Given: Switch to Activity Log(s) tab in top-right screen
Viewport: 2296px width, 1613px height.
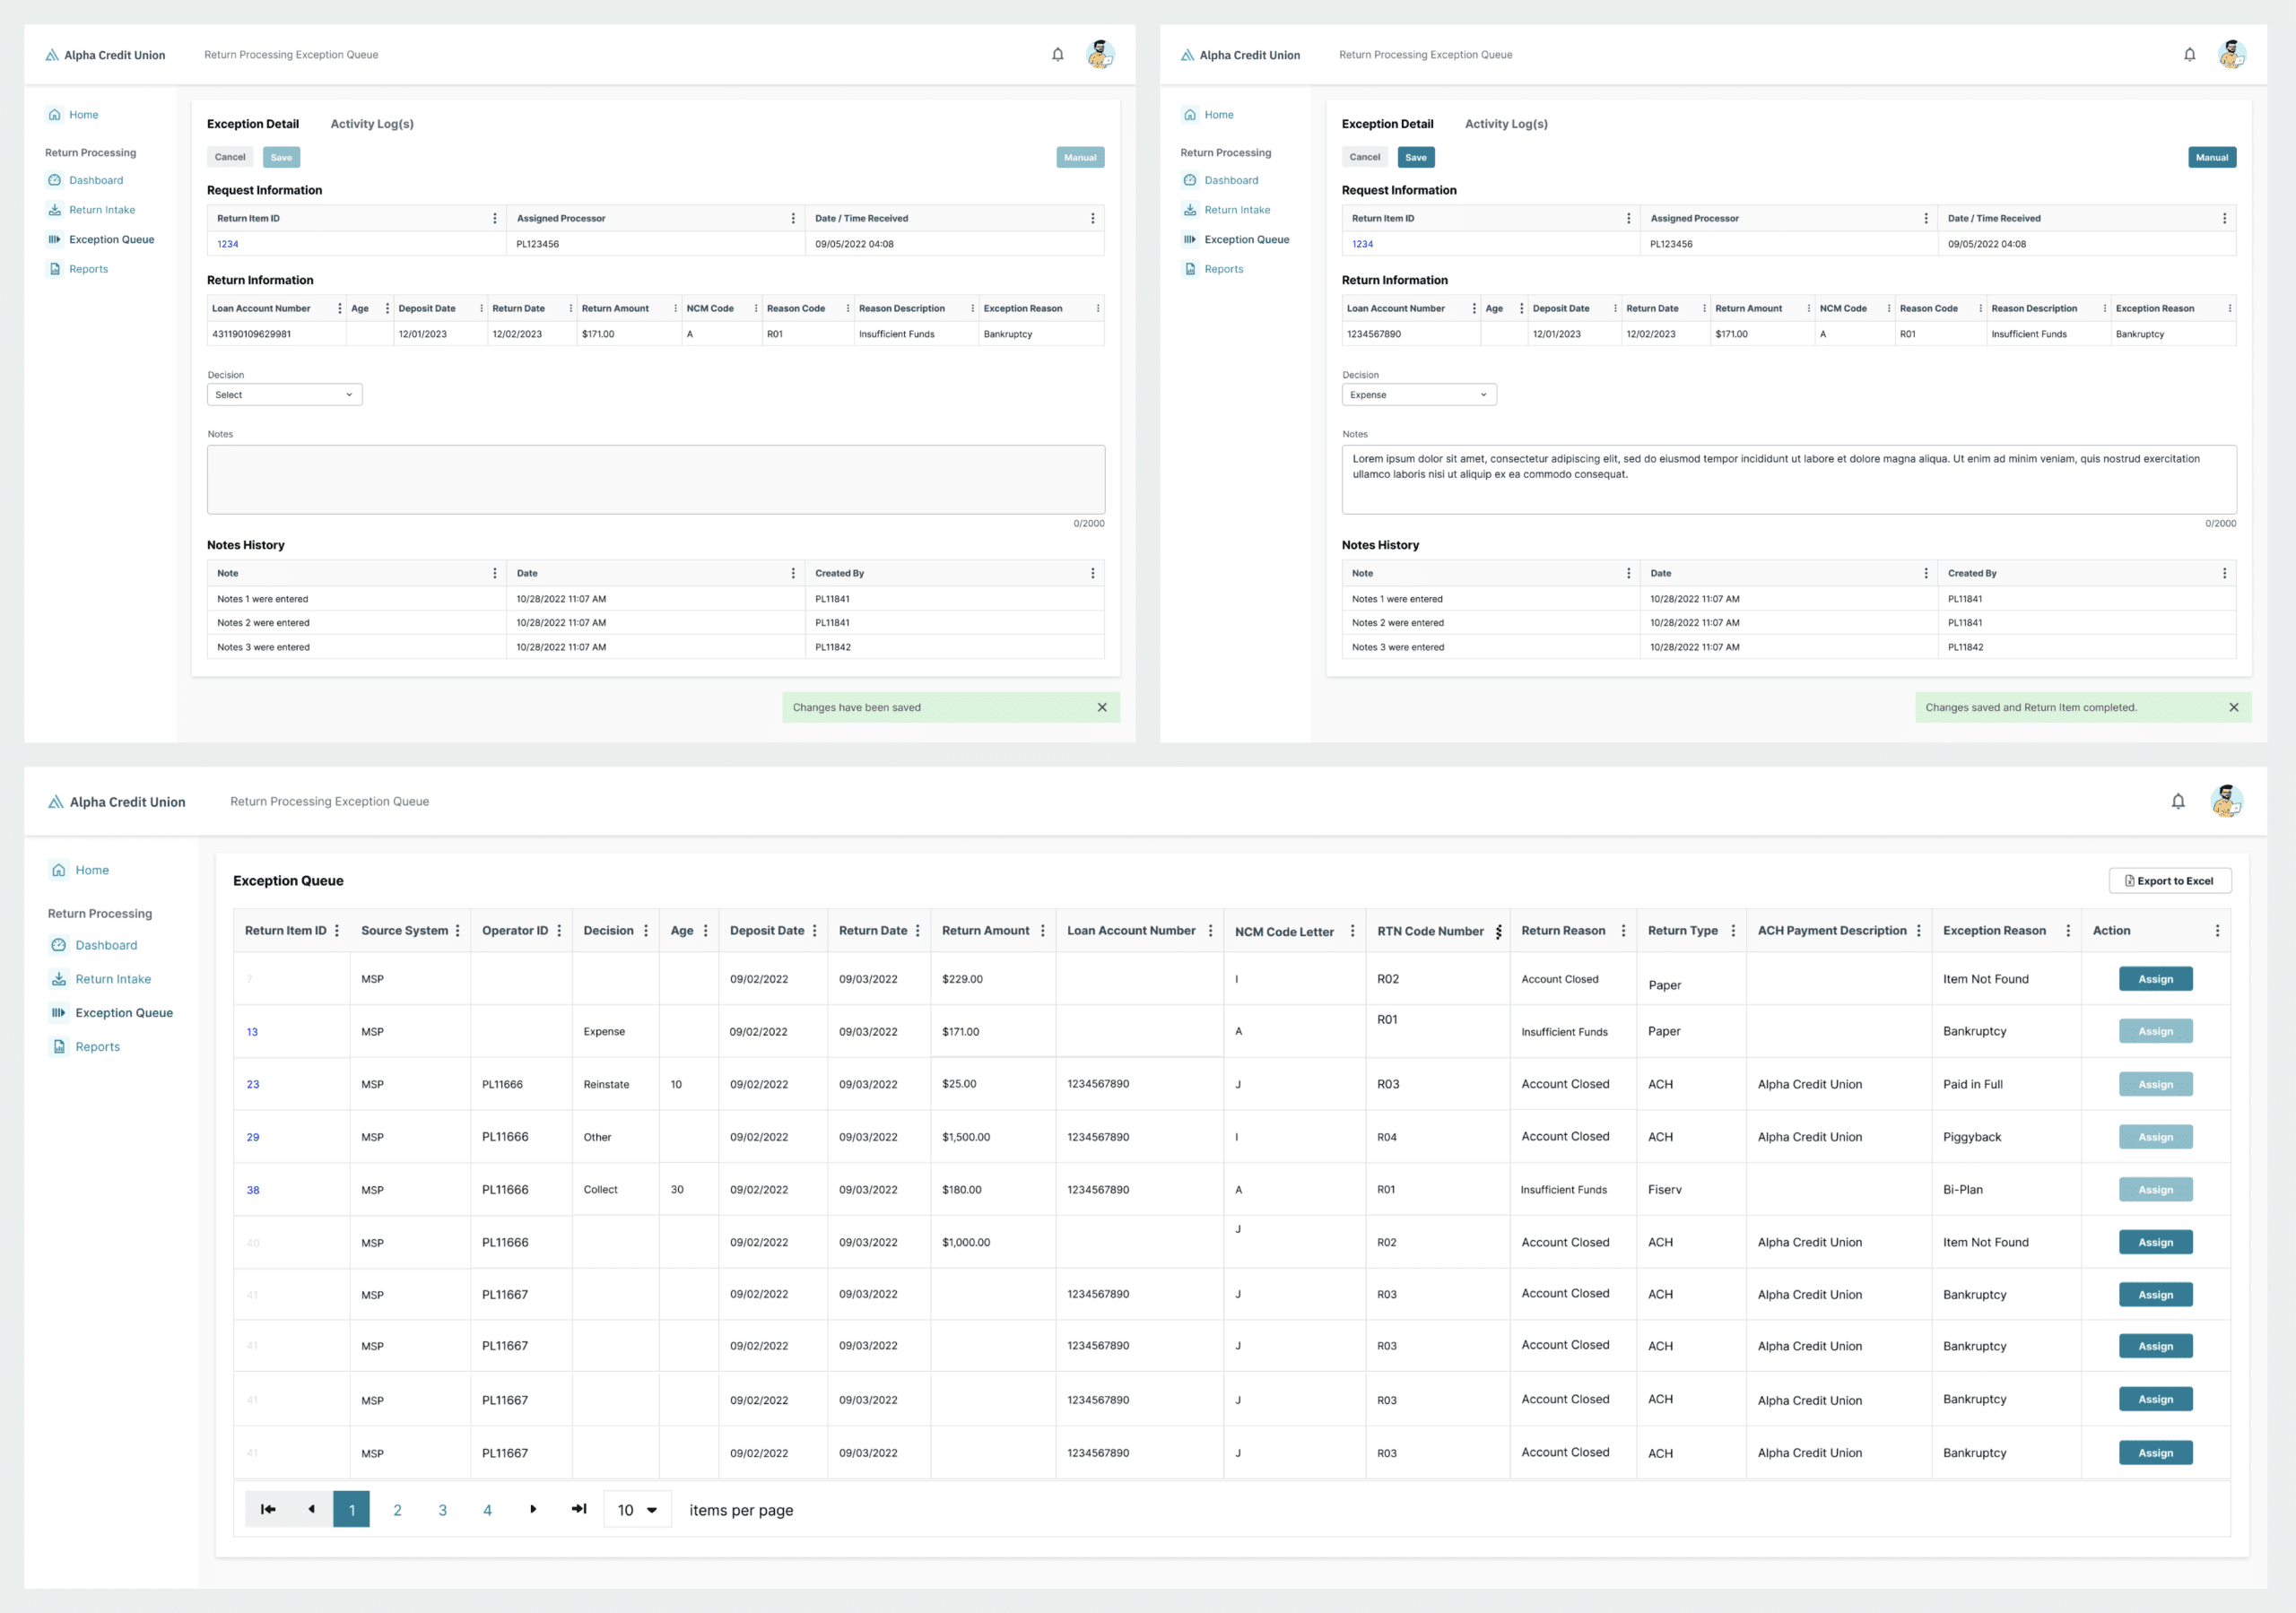Looking at the screenshot, I should click(1506, 124).
